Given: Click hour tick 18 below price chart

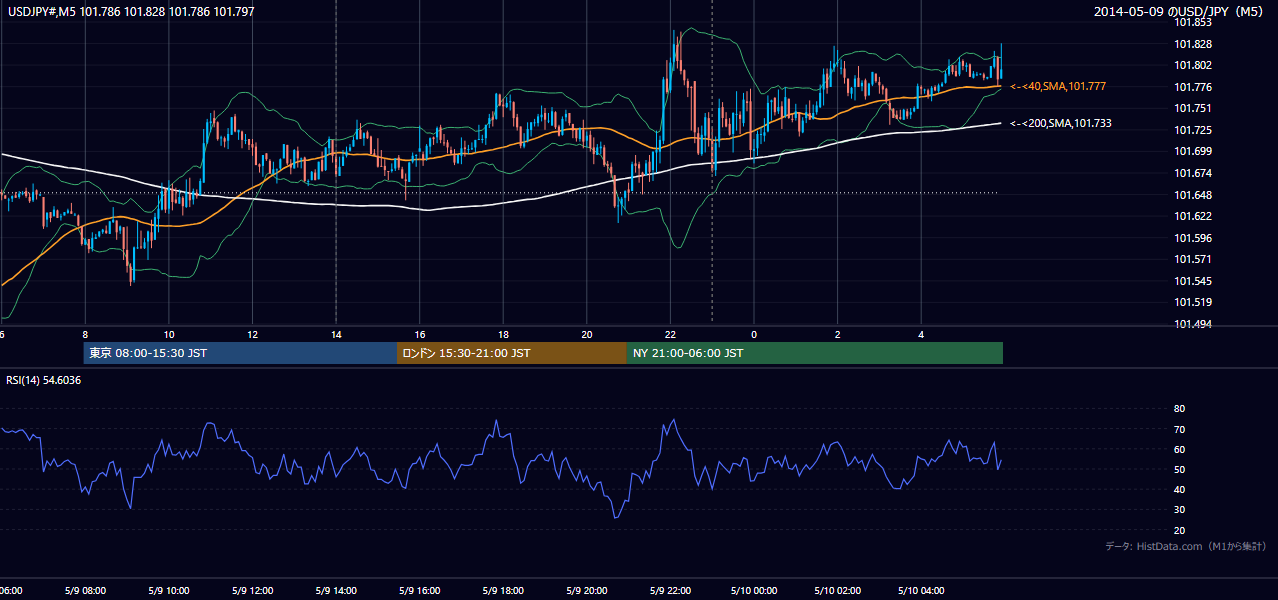Looking at the screenshot, I should coord(503,335).
